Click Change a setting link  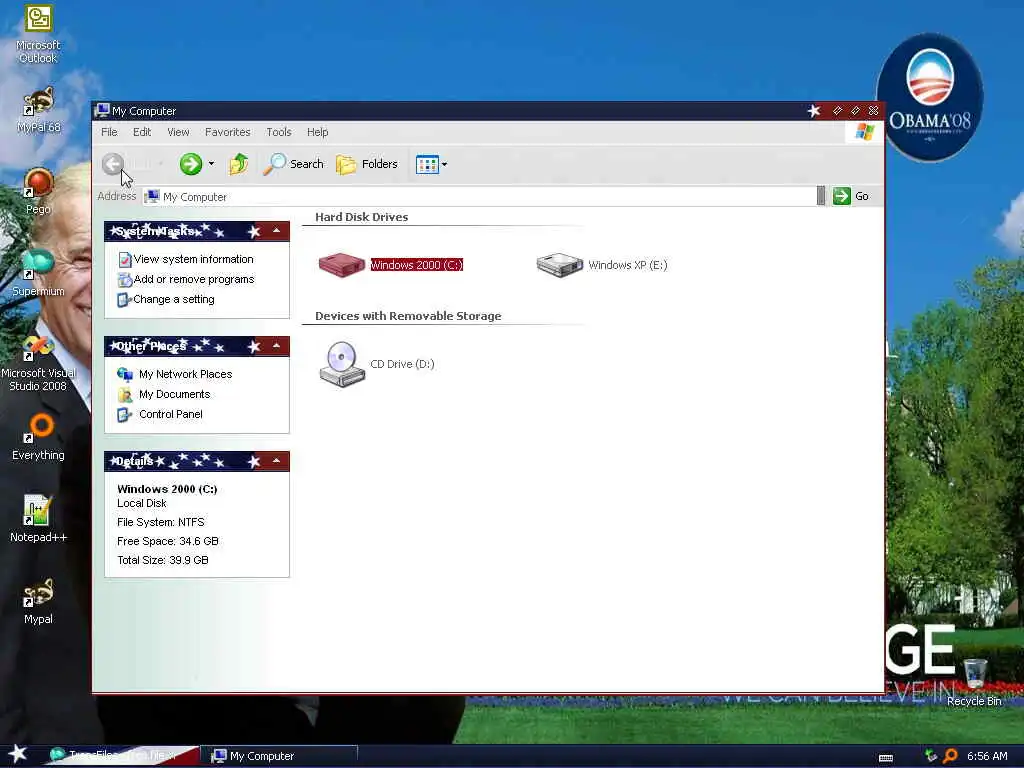tap(174, 299)
